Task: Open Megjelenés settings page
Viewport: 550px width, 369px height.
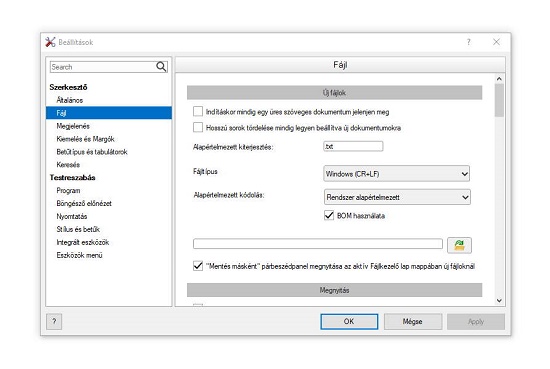Action: point(73,126)
